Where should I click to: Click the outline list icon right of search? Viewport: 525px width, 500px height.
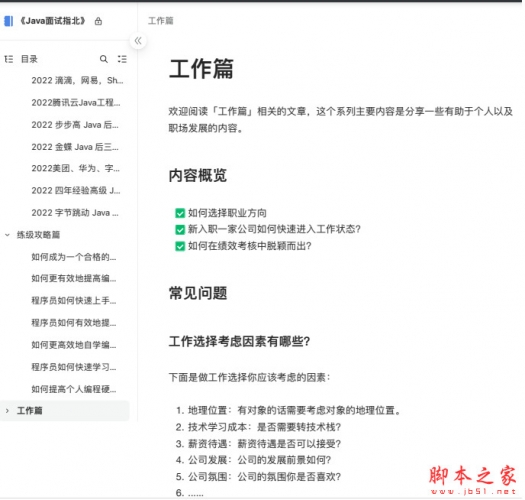[x=122, y=59]
